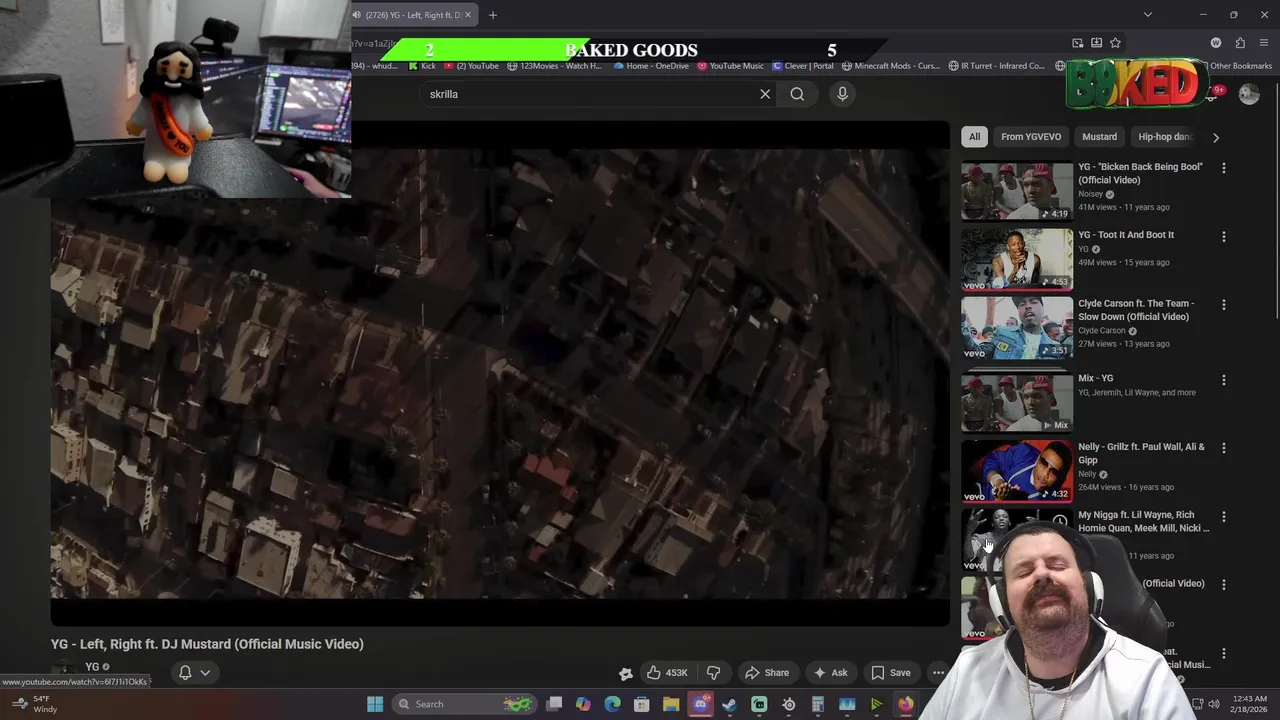Like the video with 453K likes
This screenshot has height=720, width=1280.
pos(667,673)
